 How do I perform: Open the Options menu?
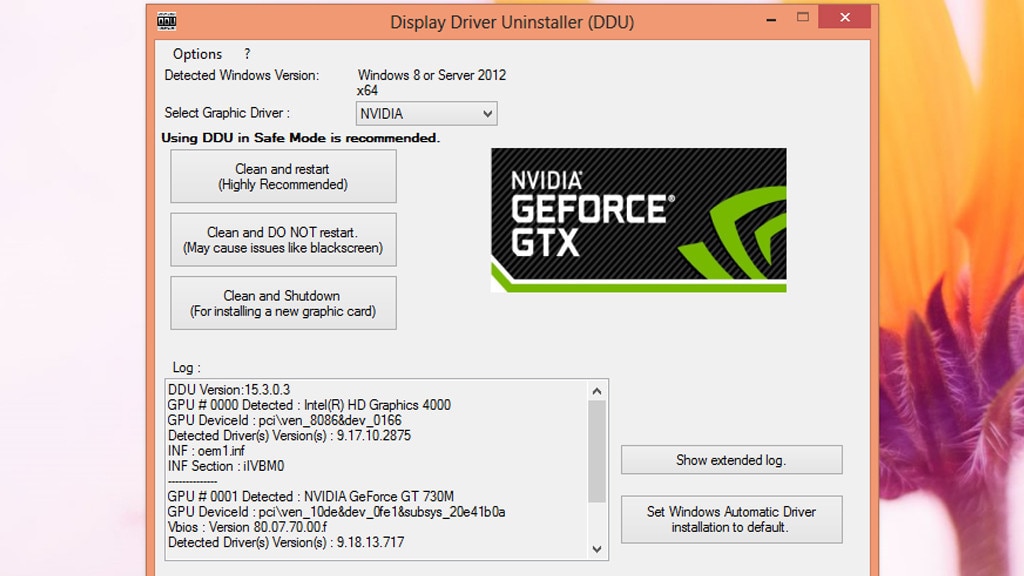click(197, 54)
